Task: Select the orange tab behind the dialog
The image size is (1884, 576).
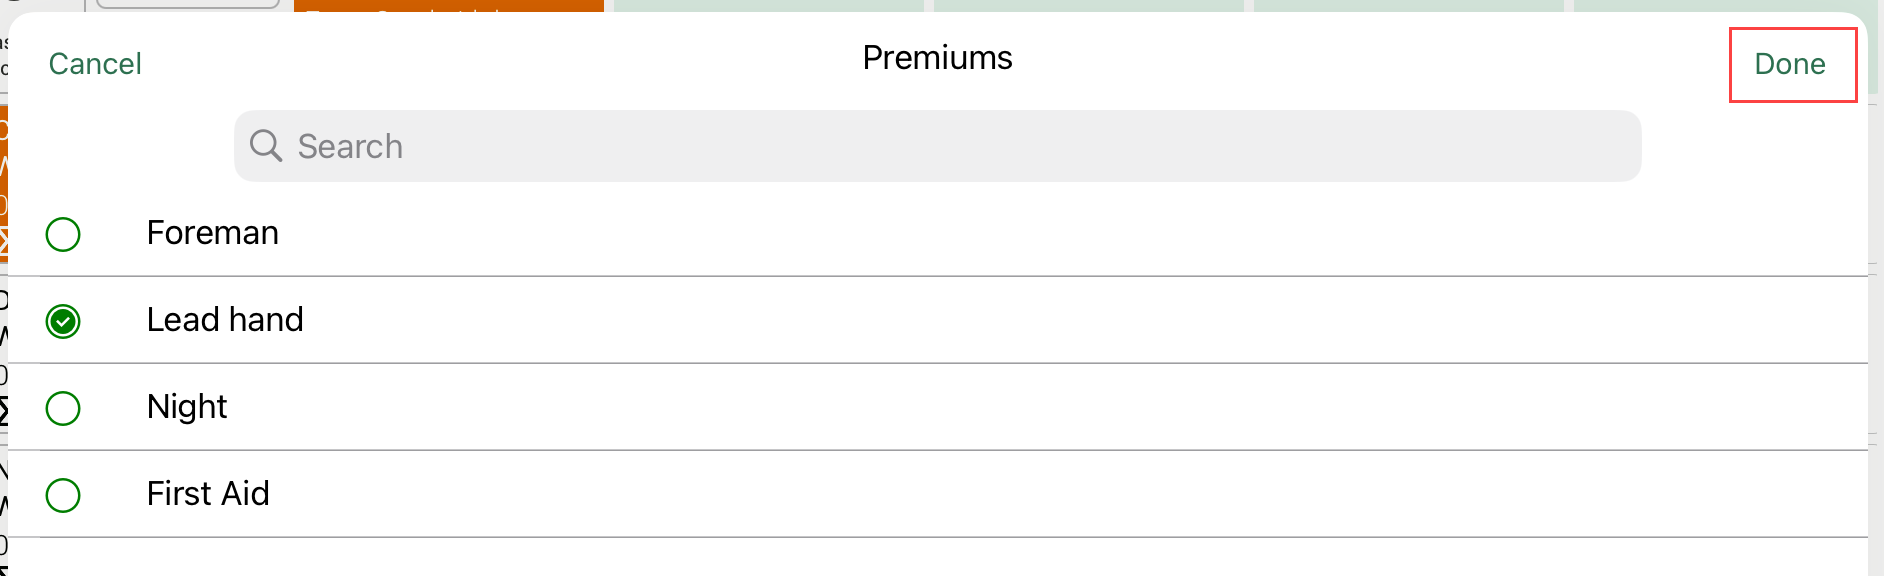Action: point(448,5)
